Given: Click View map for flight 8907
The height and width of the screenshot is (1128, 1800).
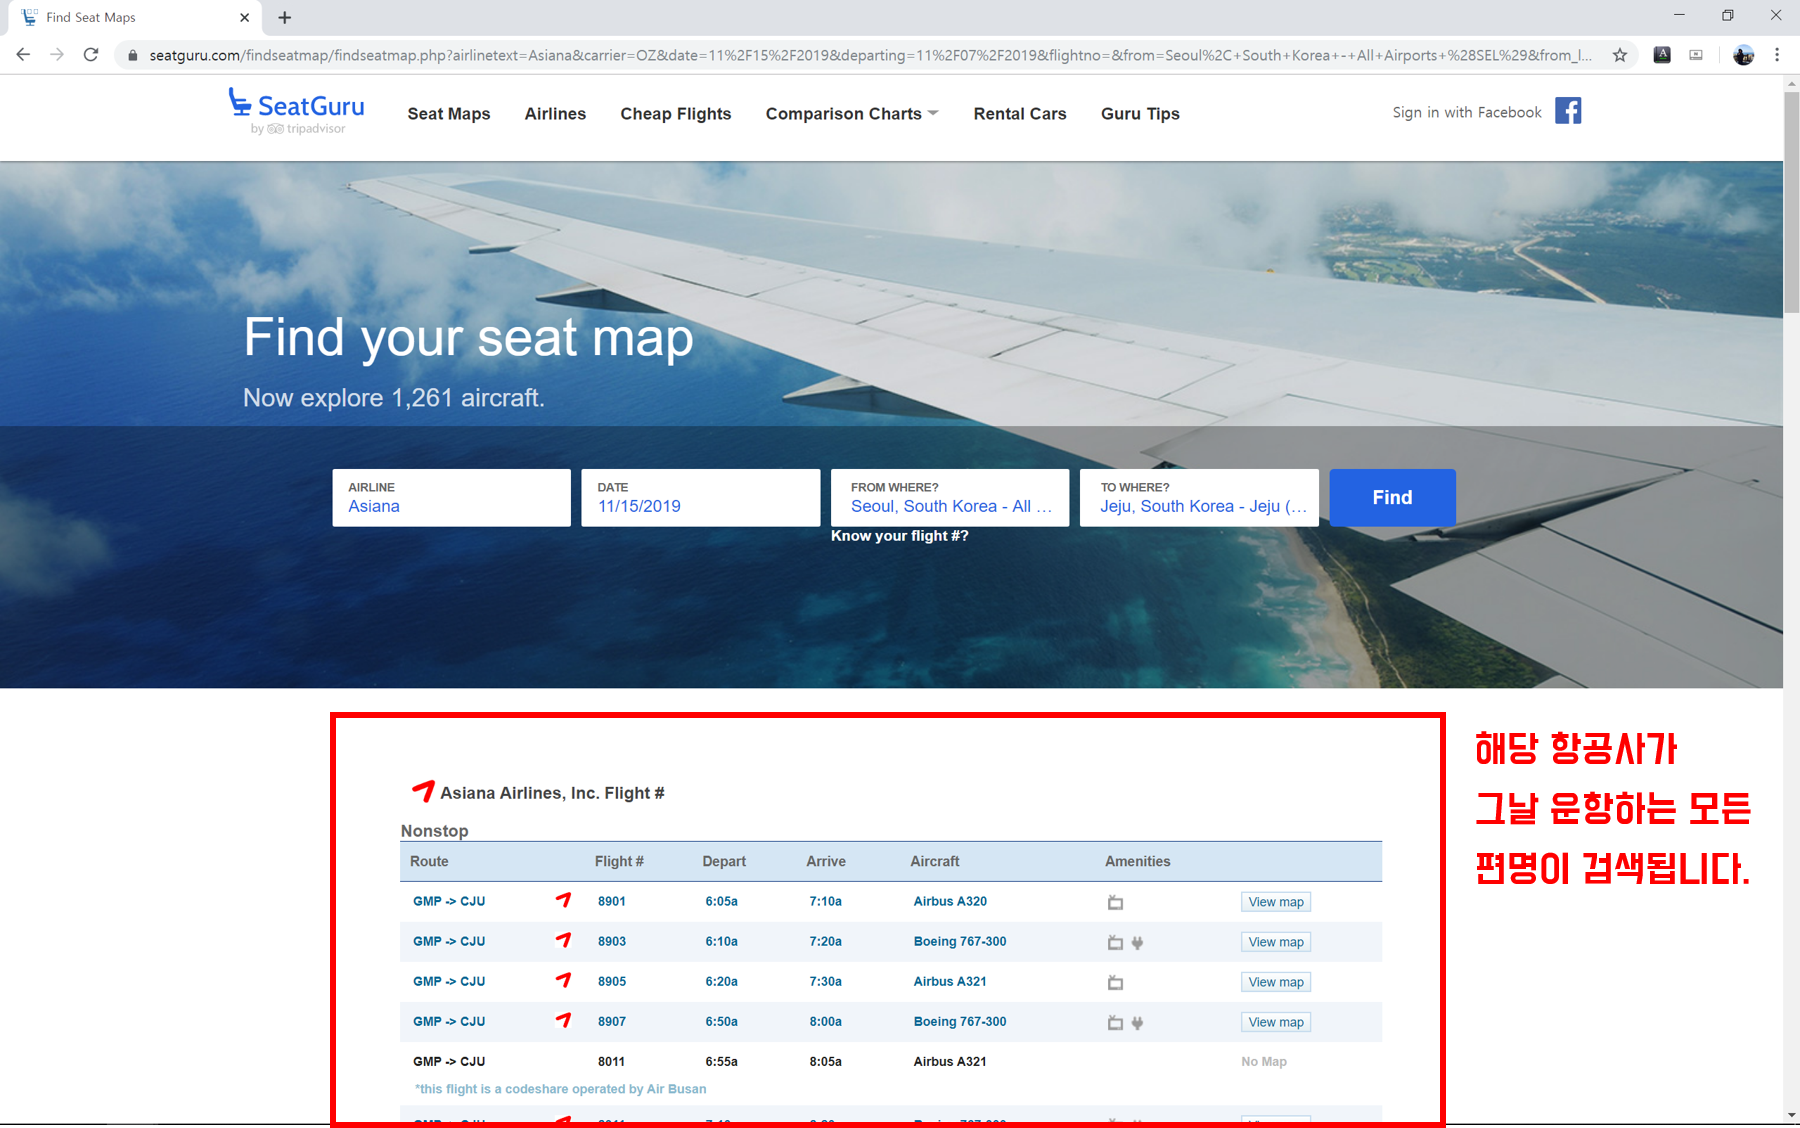Looking at the screenshot, I should click(1276, 1022).
